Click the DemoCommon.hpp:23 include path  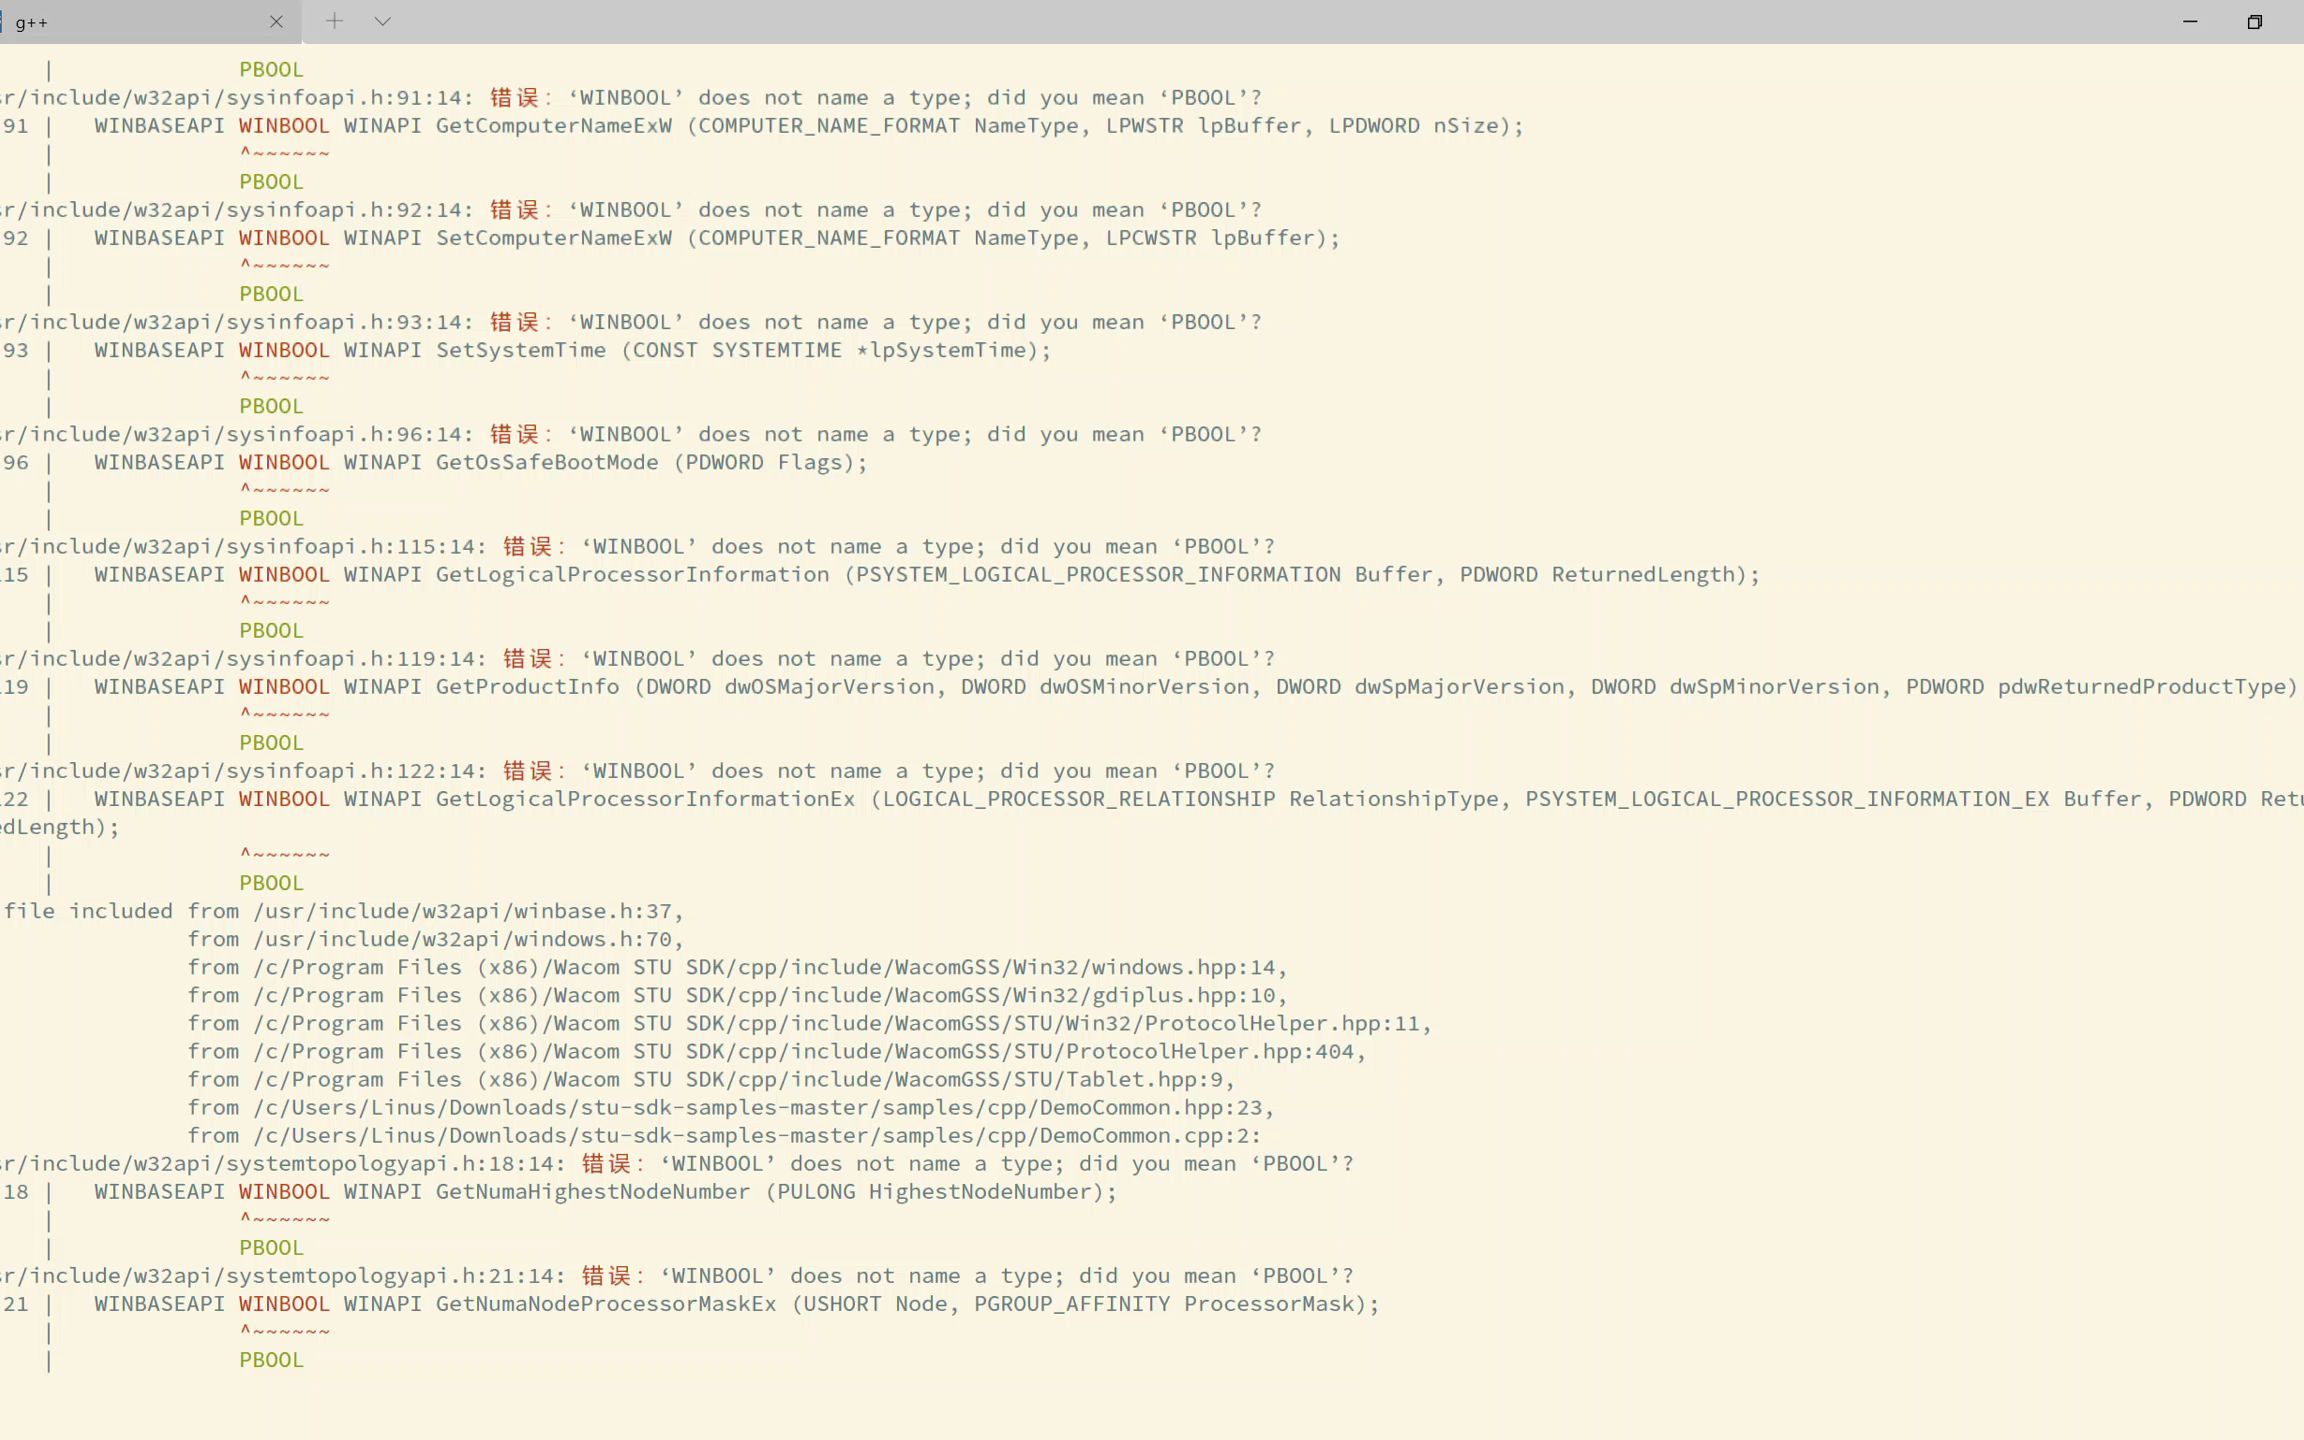[763, 1108]
